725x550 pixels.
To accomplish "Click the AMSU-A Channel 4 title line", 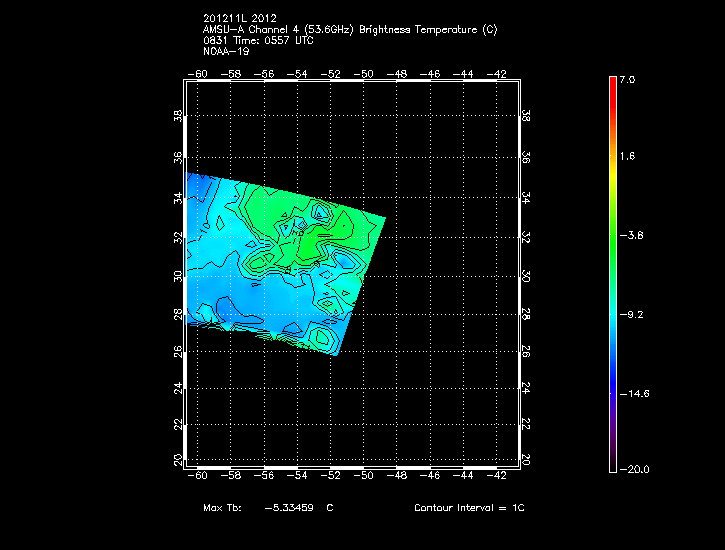I will (349, 30).
